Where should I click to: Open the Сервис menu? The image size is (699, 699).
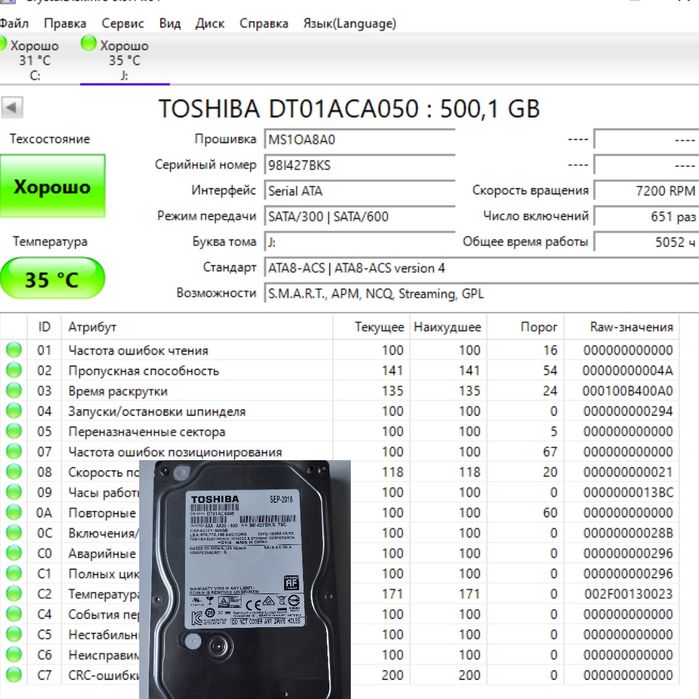pos(123,23)
